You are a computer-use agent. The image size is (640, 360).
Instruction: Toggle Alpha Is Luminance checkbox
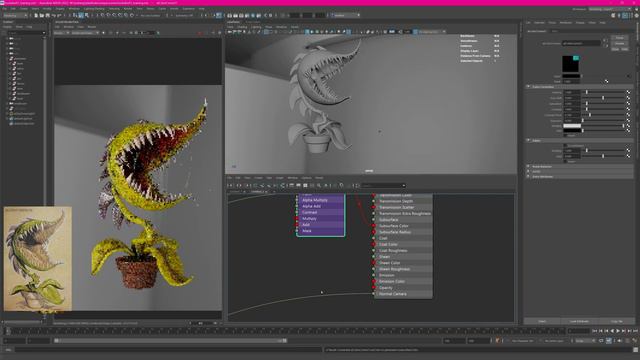click(x=565, y=145)
